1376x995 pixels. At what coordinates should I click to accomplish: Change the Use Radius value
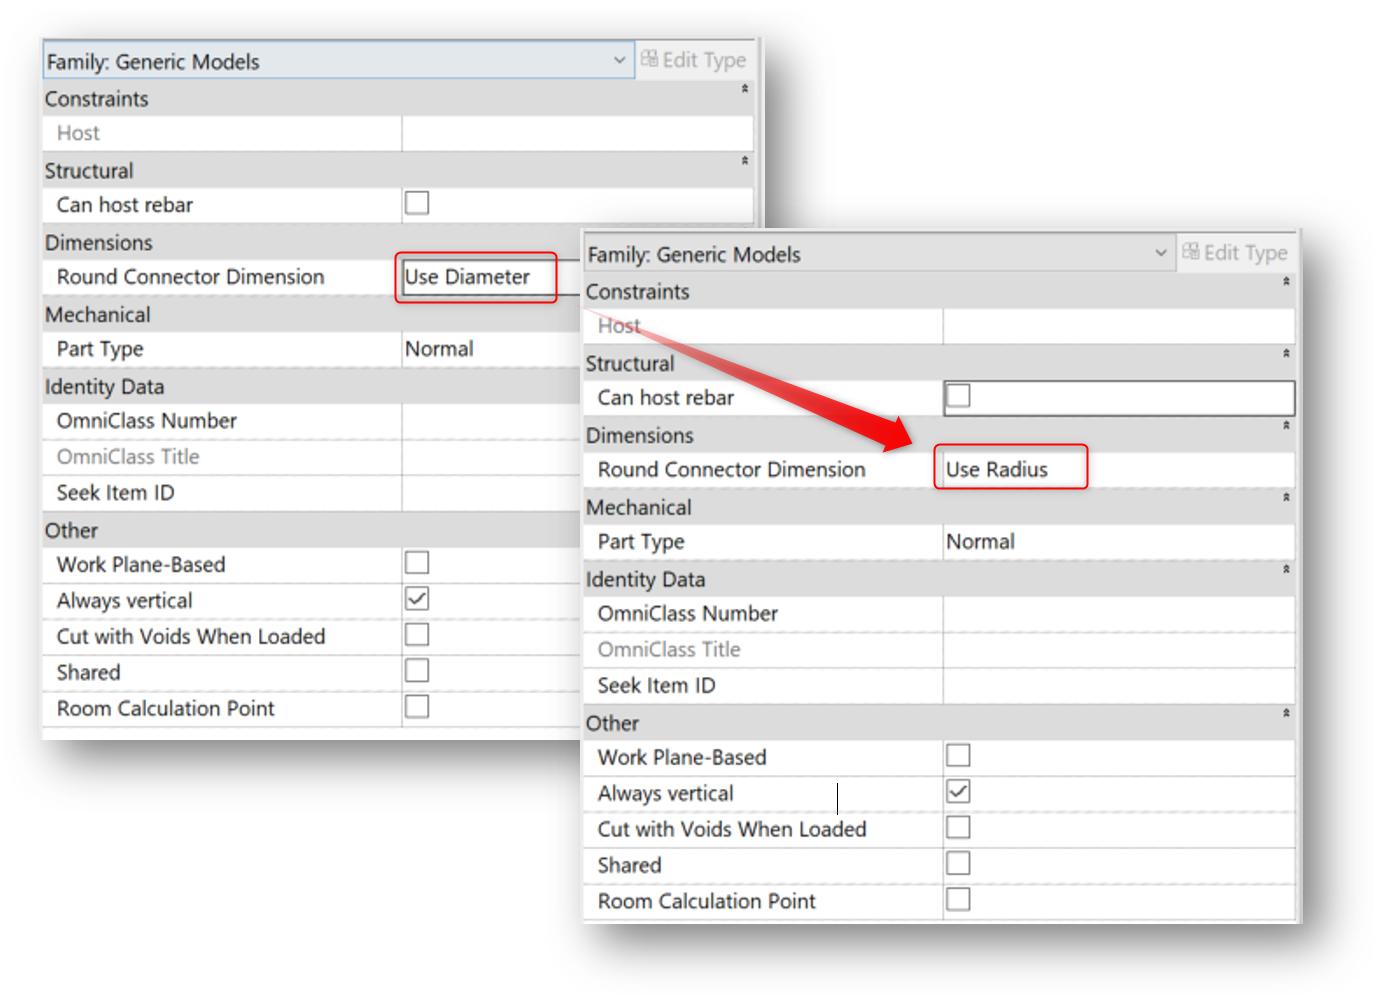click(1009, 467)
